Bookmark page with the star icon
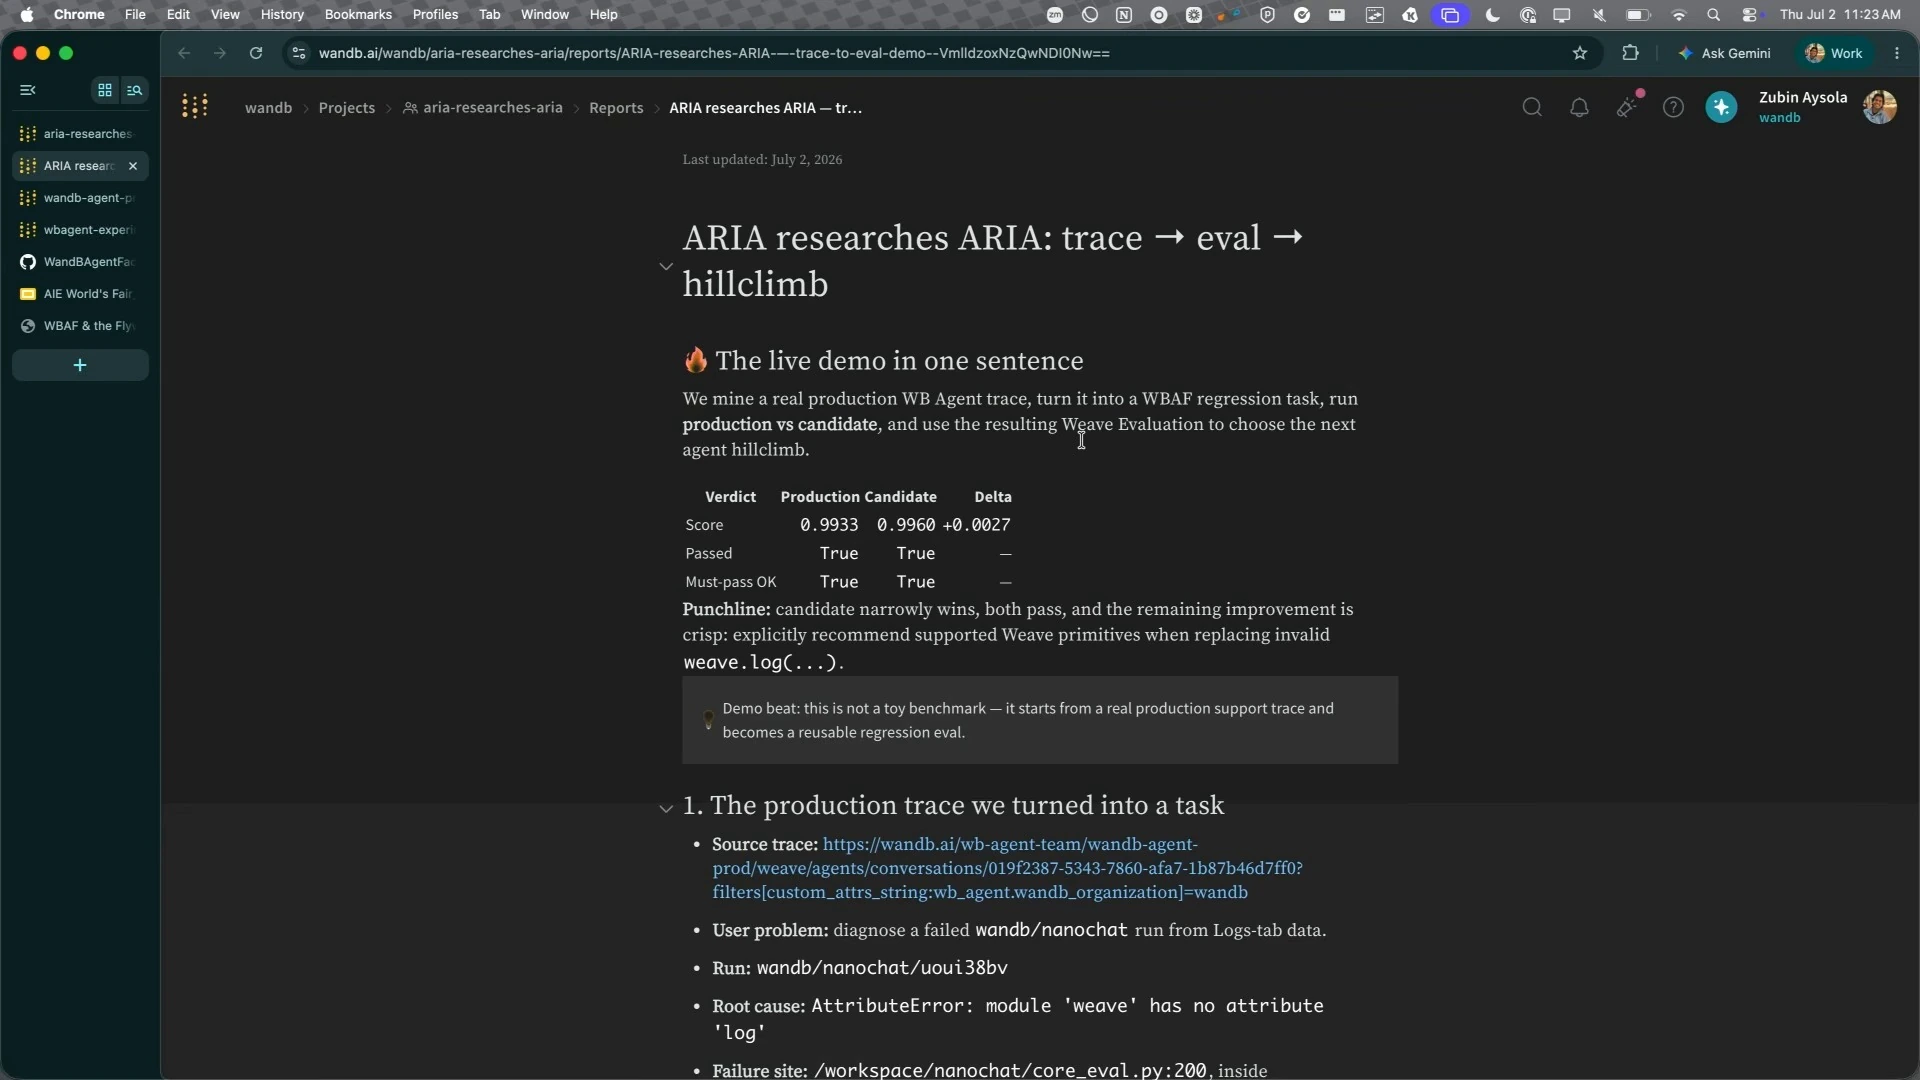This screenshot has width=1920, height=1080. [x=1580, y=53]
